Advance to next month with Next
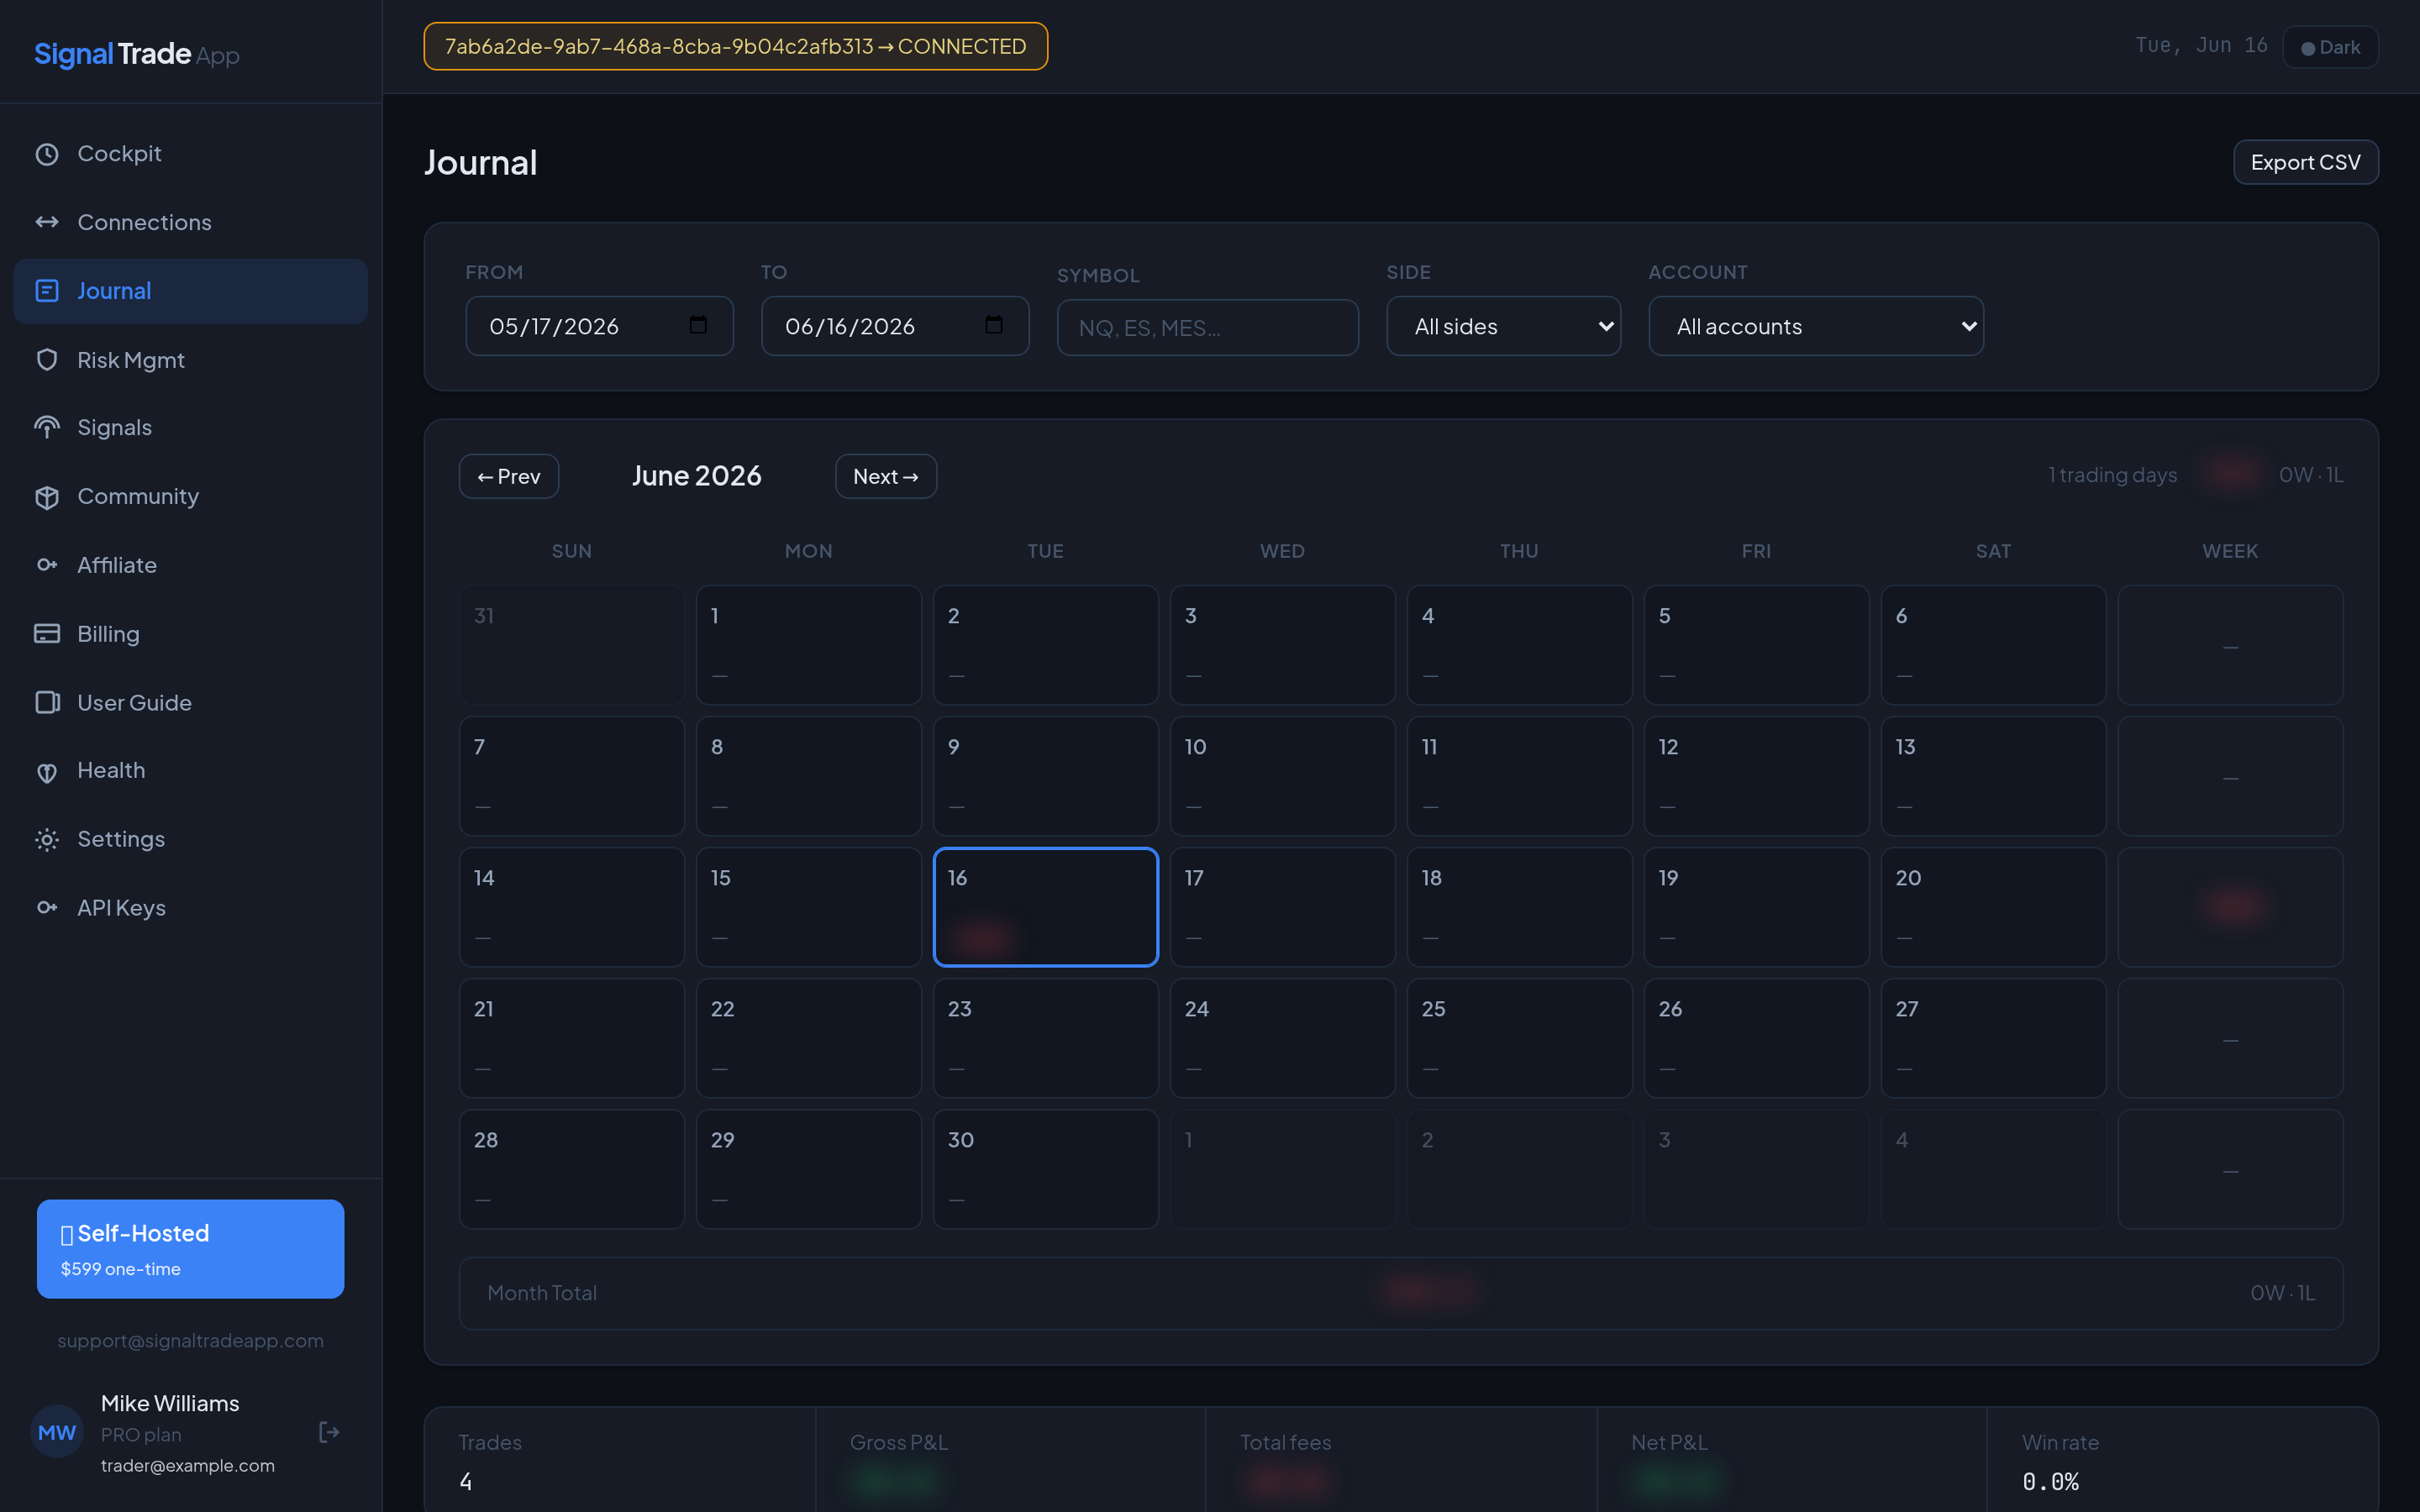Screen dimensions: 2420x1512 tap(886, 476)
